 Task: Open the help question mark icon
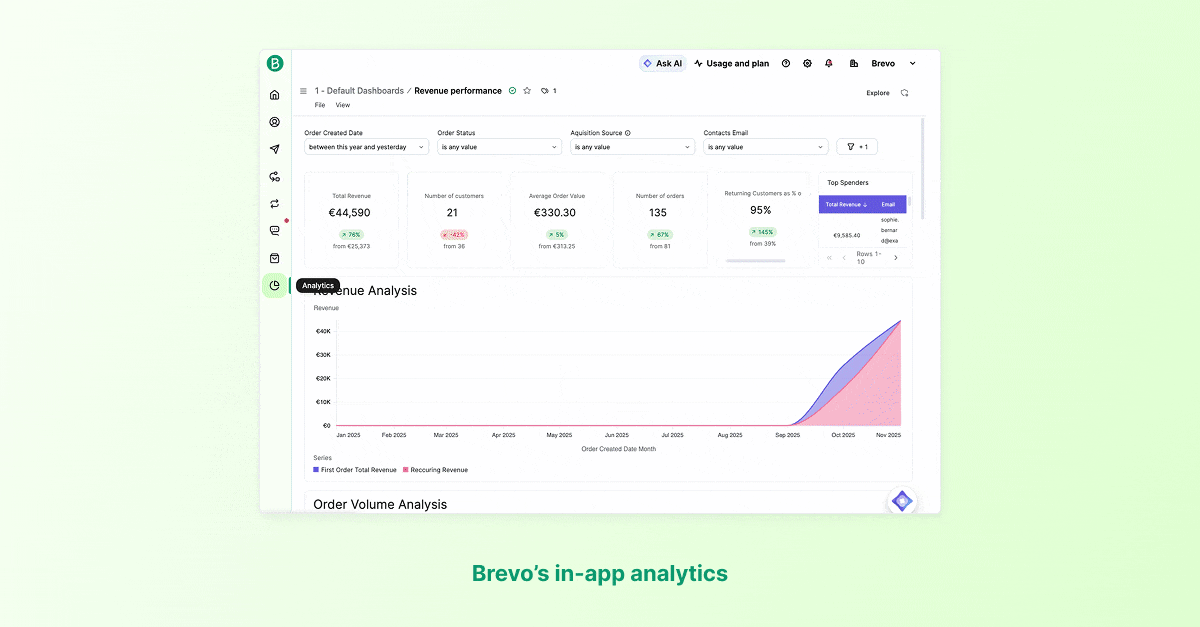(786, 63)
